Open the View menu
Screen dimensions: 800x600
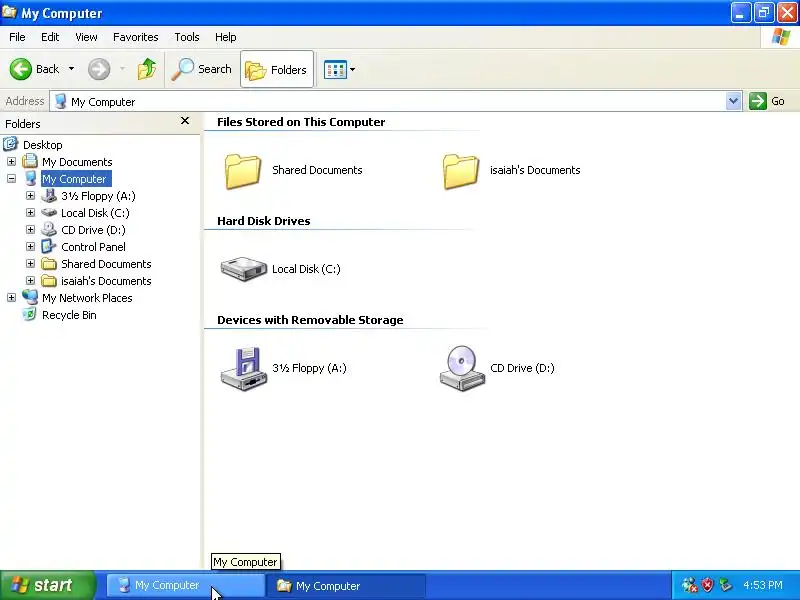coord(86,37)
